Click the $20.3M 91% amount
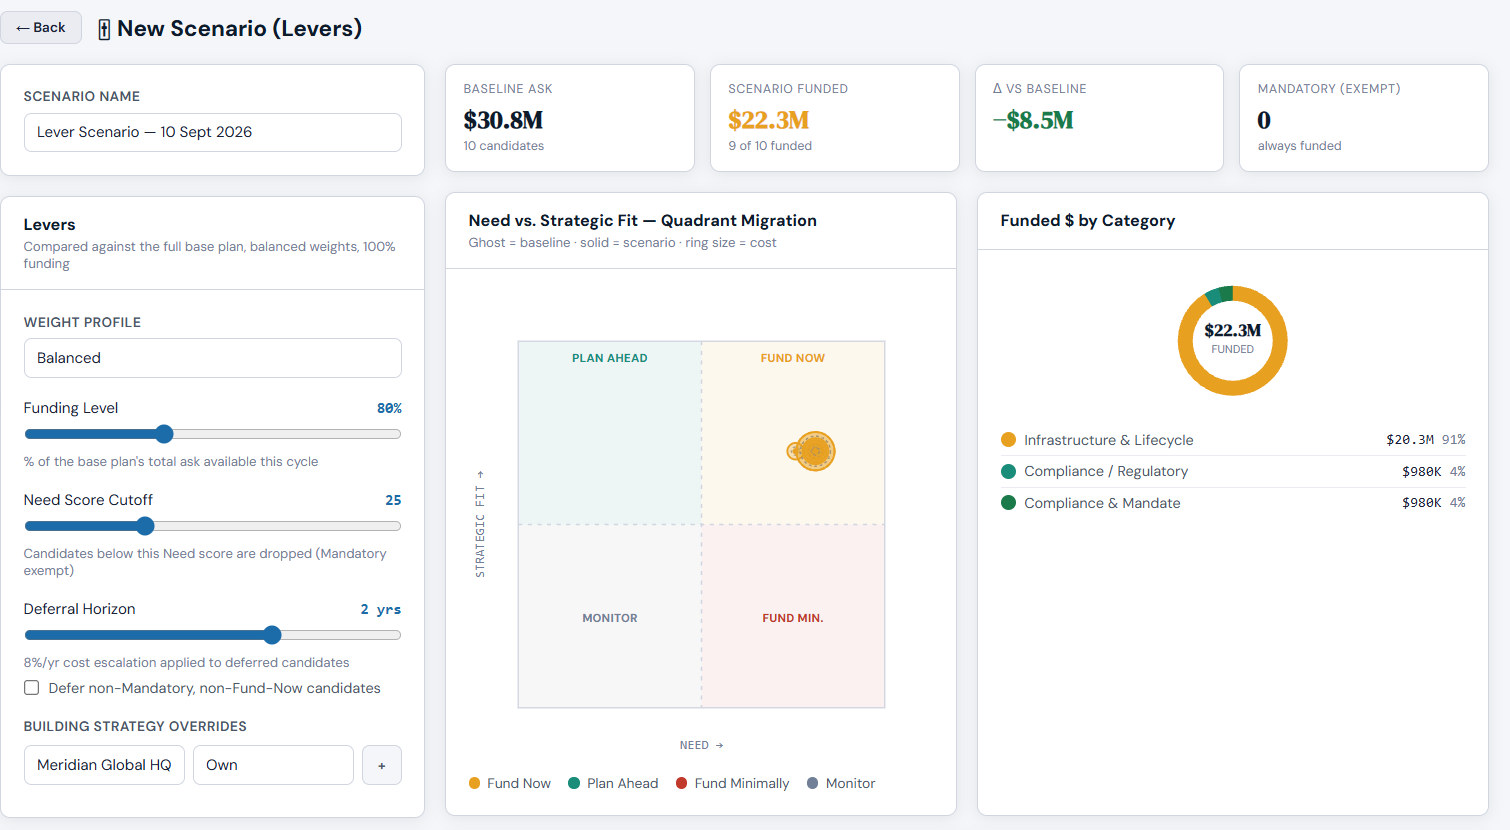 coord(1426,440)
